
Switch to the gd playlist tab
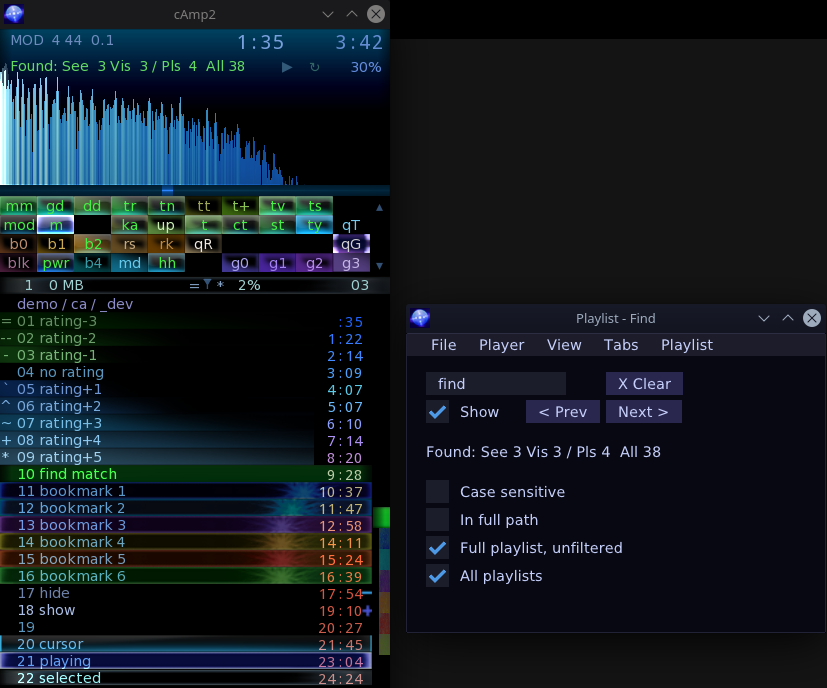pyautogui.click(x=55, y=206)
